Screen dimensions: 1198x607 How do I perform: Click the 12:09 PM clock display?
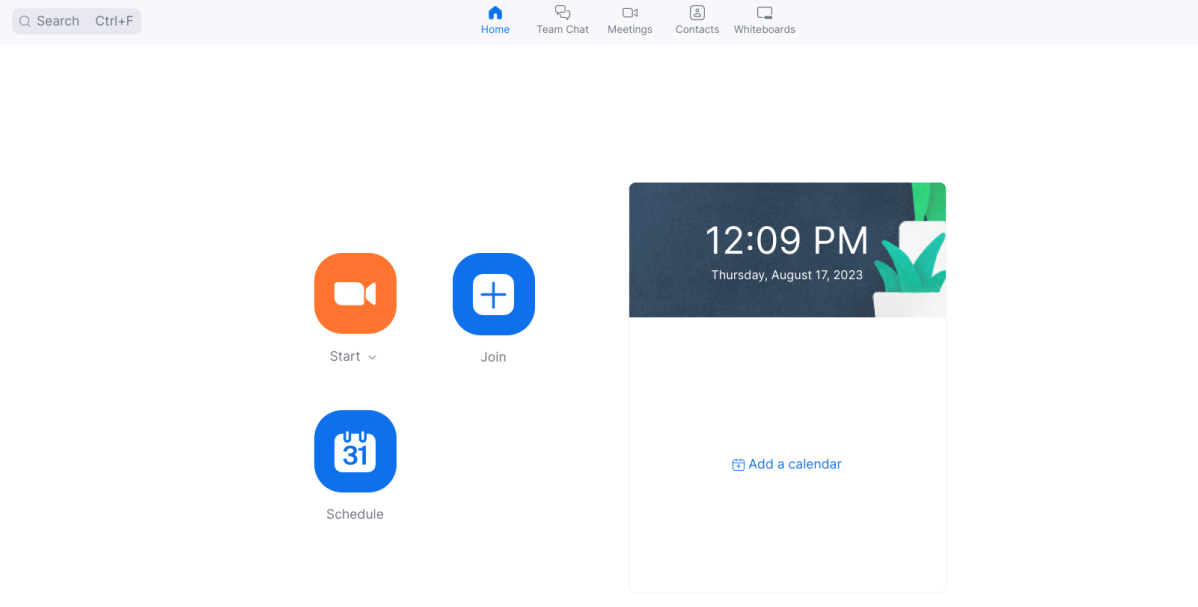point(787,241)
